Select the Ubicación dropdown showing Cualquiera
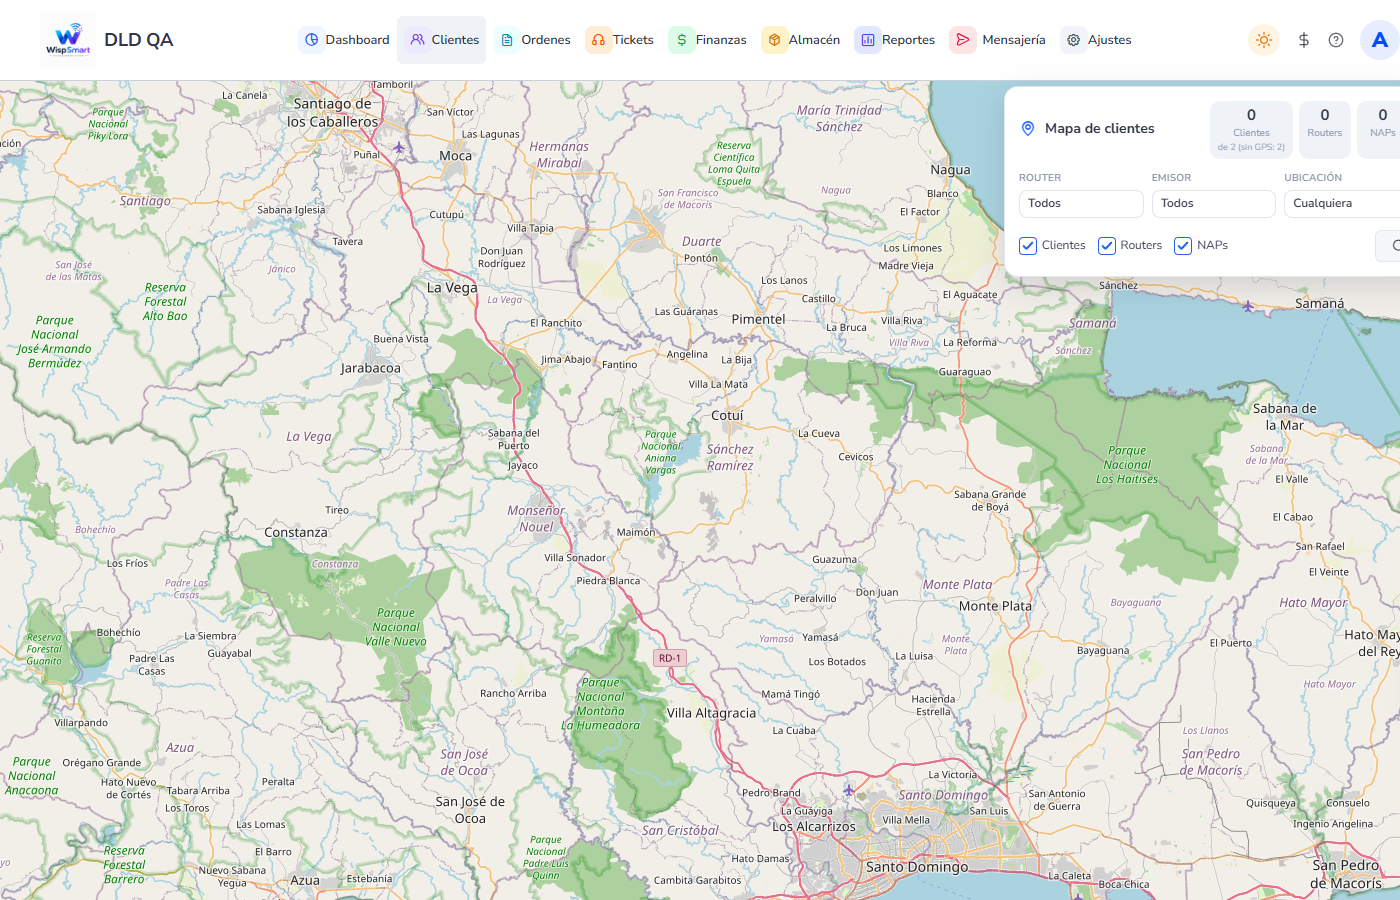Image resolution: width=1400 pixels, height=900 pixels. 1342,204
